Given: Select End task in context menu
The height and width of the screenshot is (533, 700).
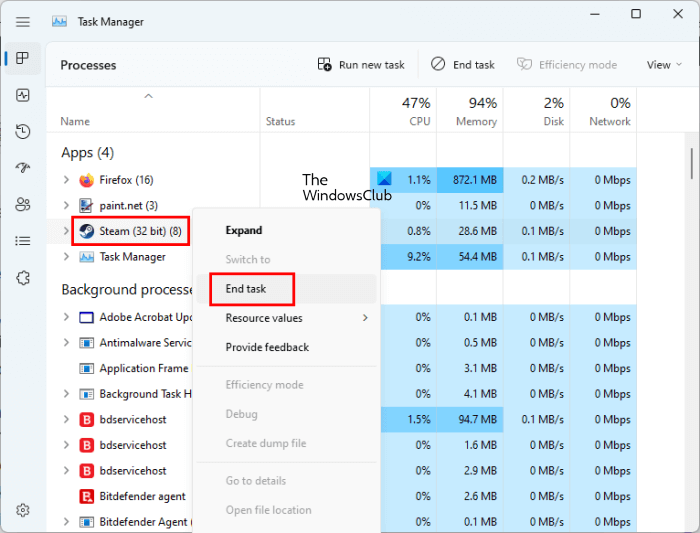Looking at the screenshot, I should click(x=250, y=290).
